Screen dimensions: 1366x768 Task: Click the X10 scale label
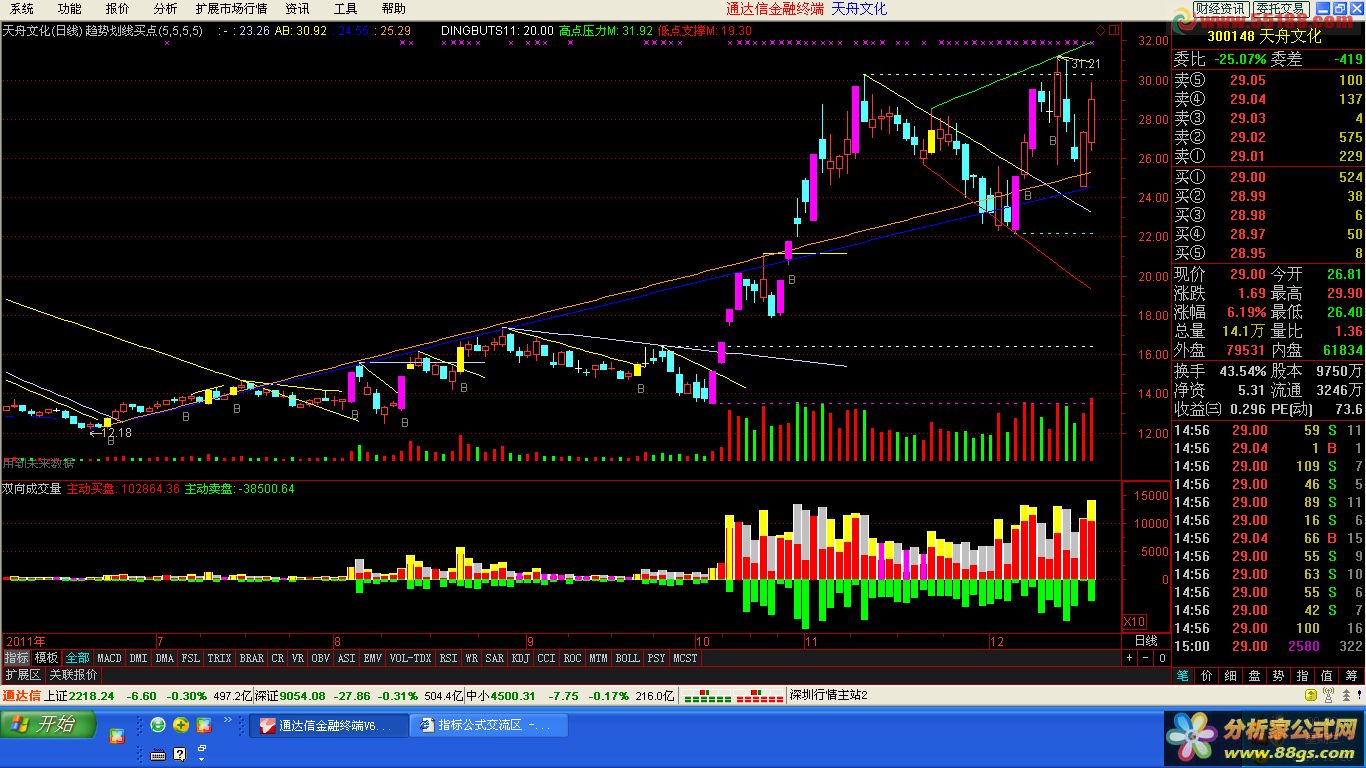1134,621
